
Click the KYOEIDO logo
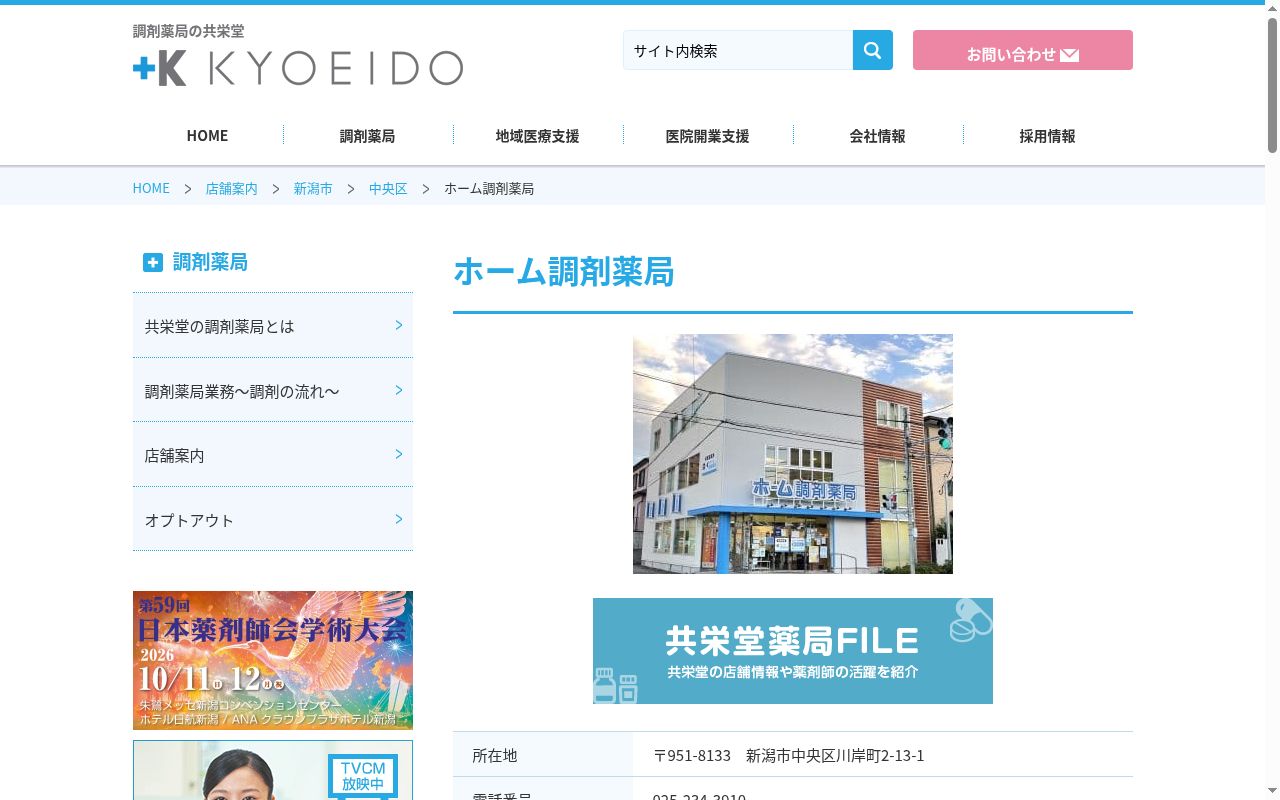click(298, 68)
